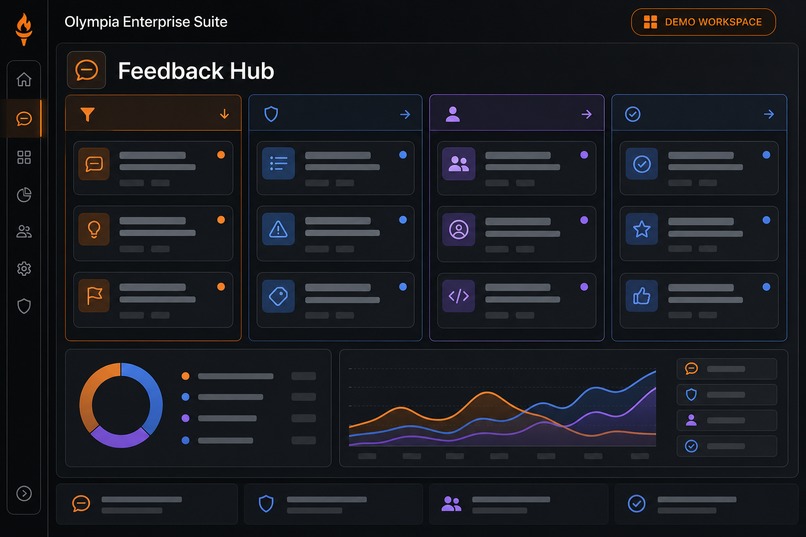Select the Feedback chat sidebar icon
The width and height of the screenshot is (806, 537).
point(24,119)
